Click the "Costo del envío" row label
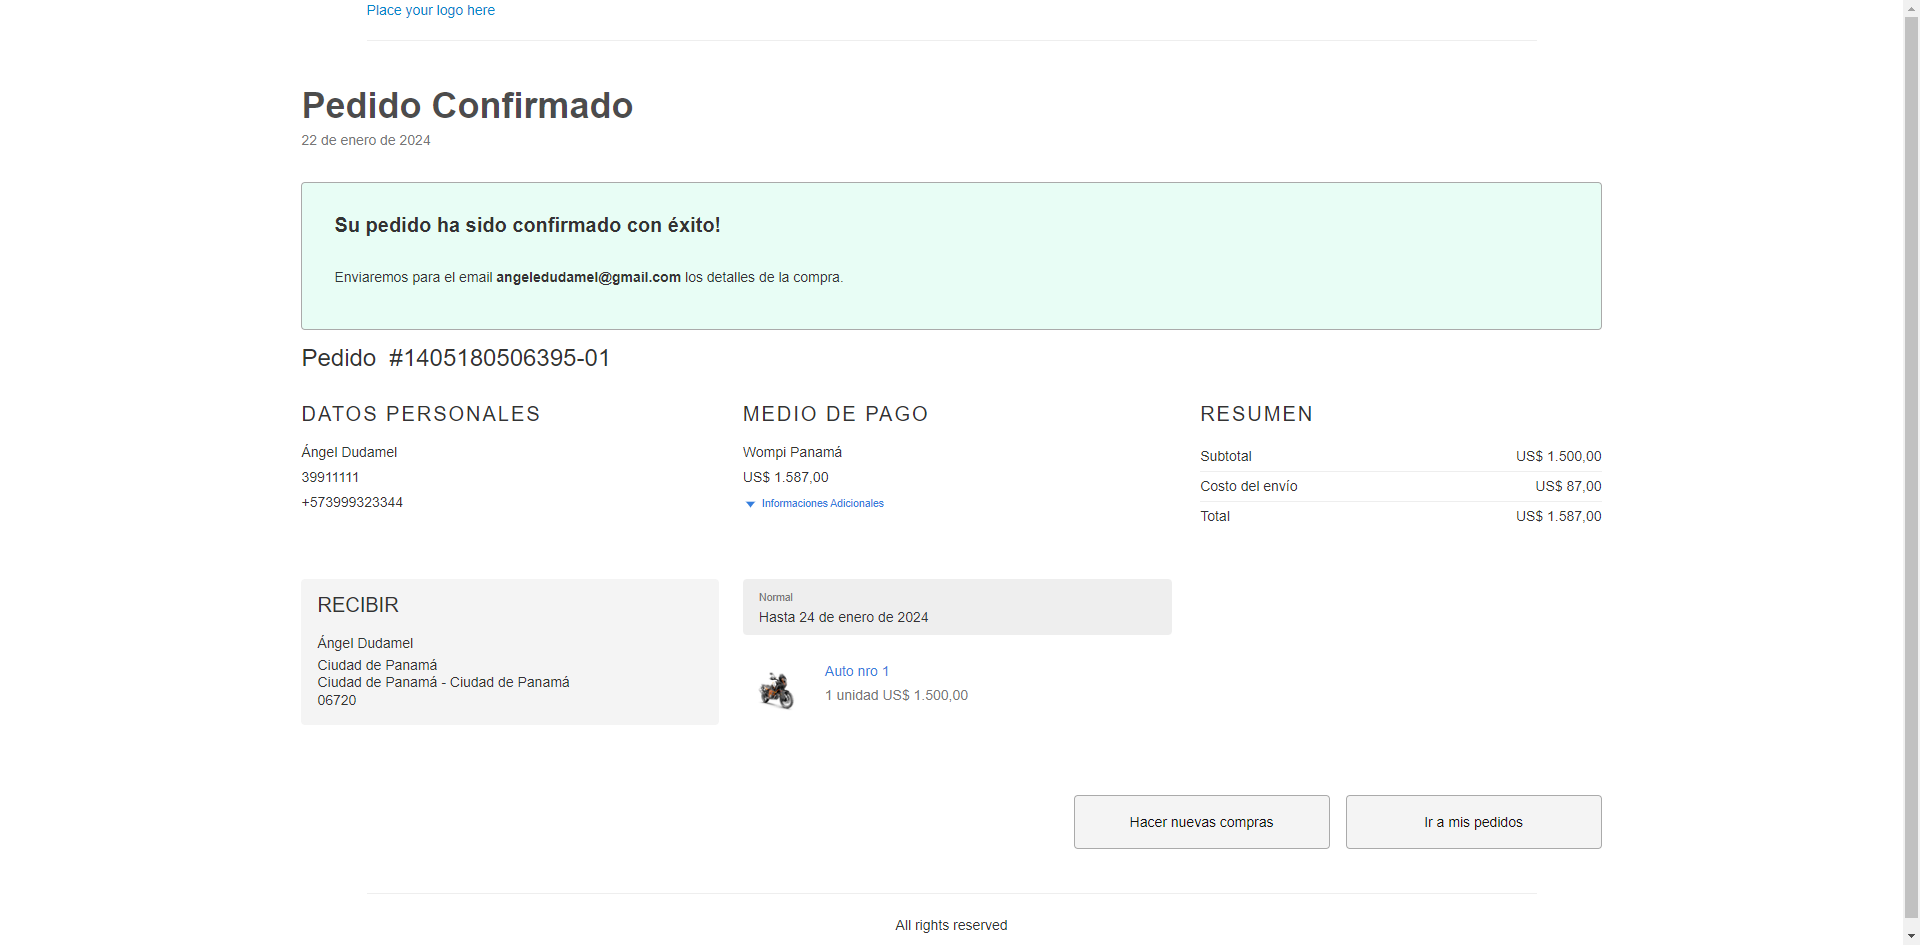Screen dimensions: 1920x945 pyautogui.click(x=1248, y=487)
